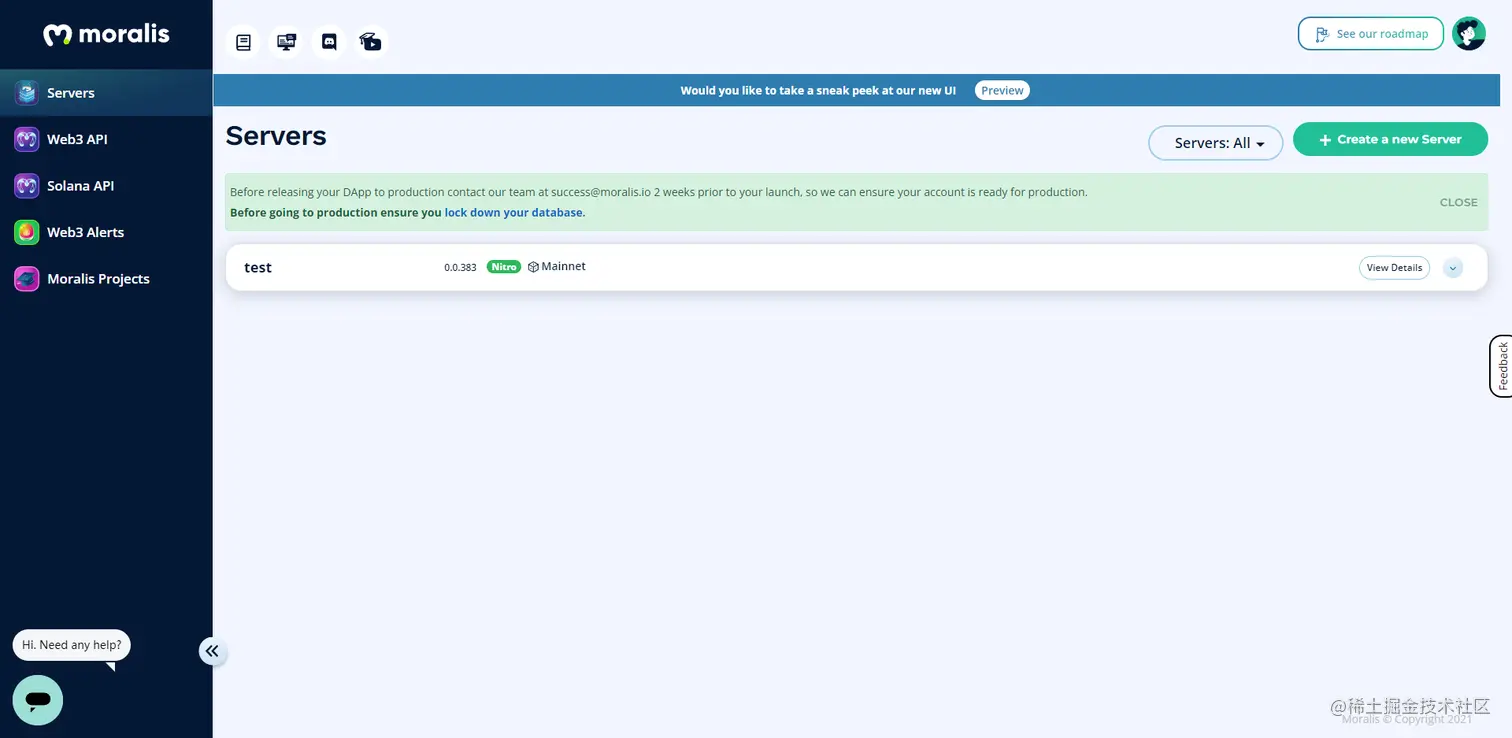
Task: Click the Web3 API sidebar icon
Action: tap(27, 139)
